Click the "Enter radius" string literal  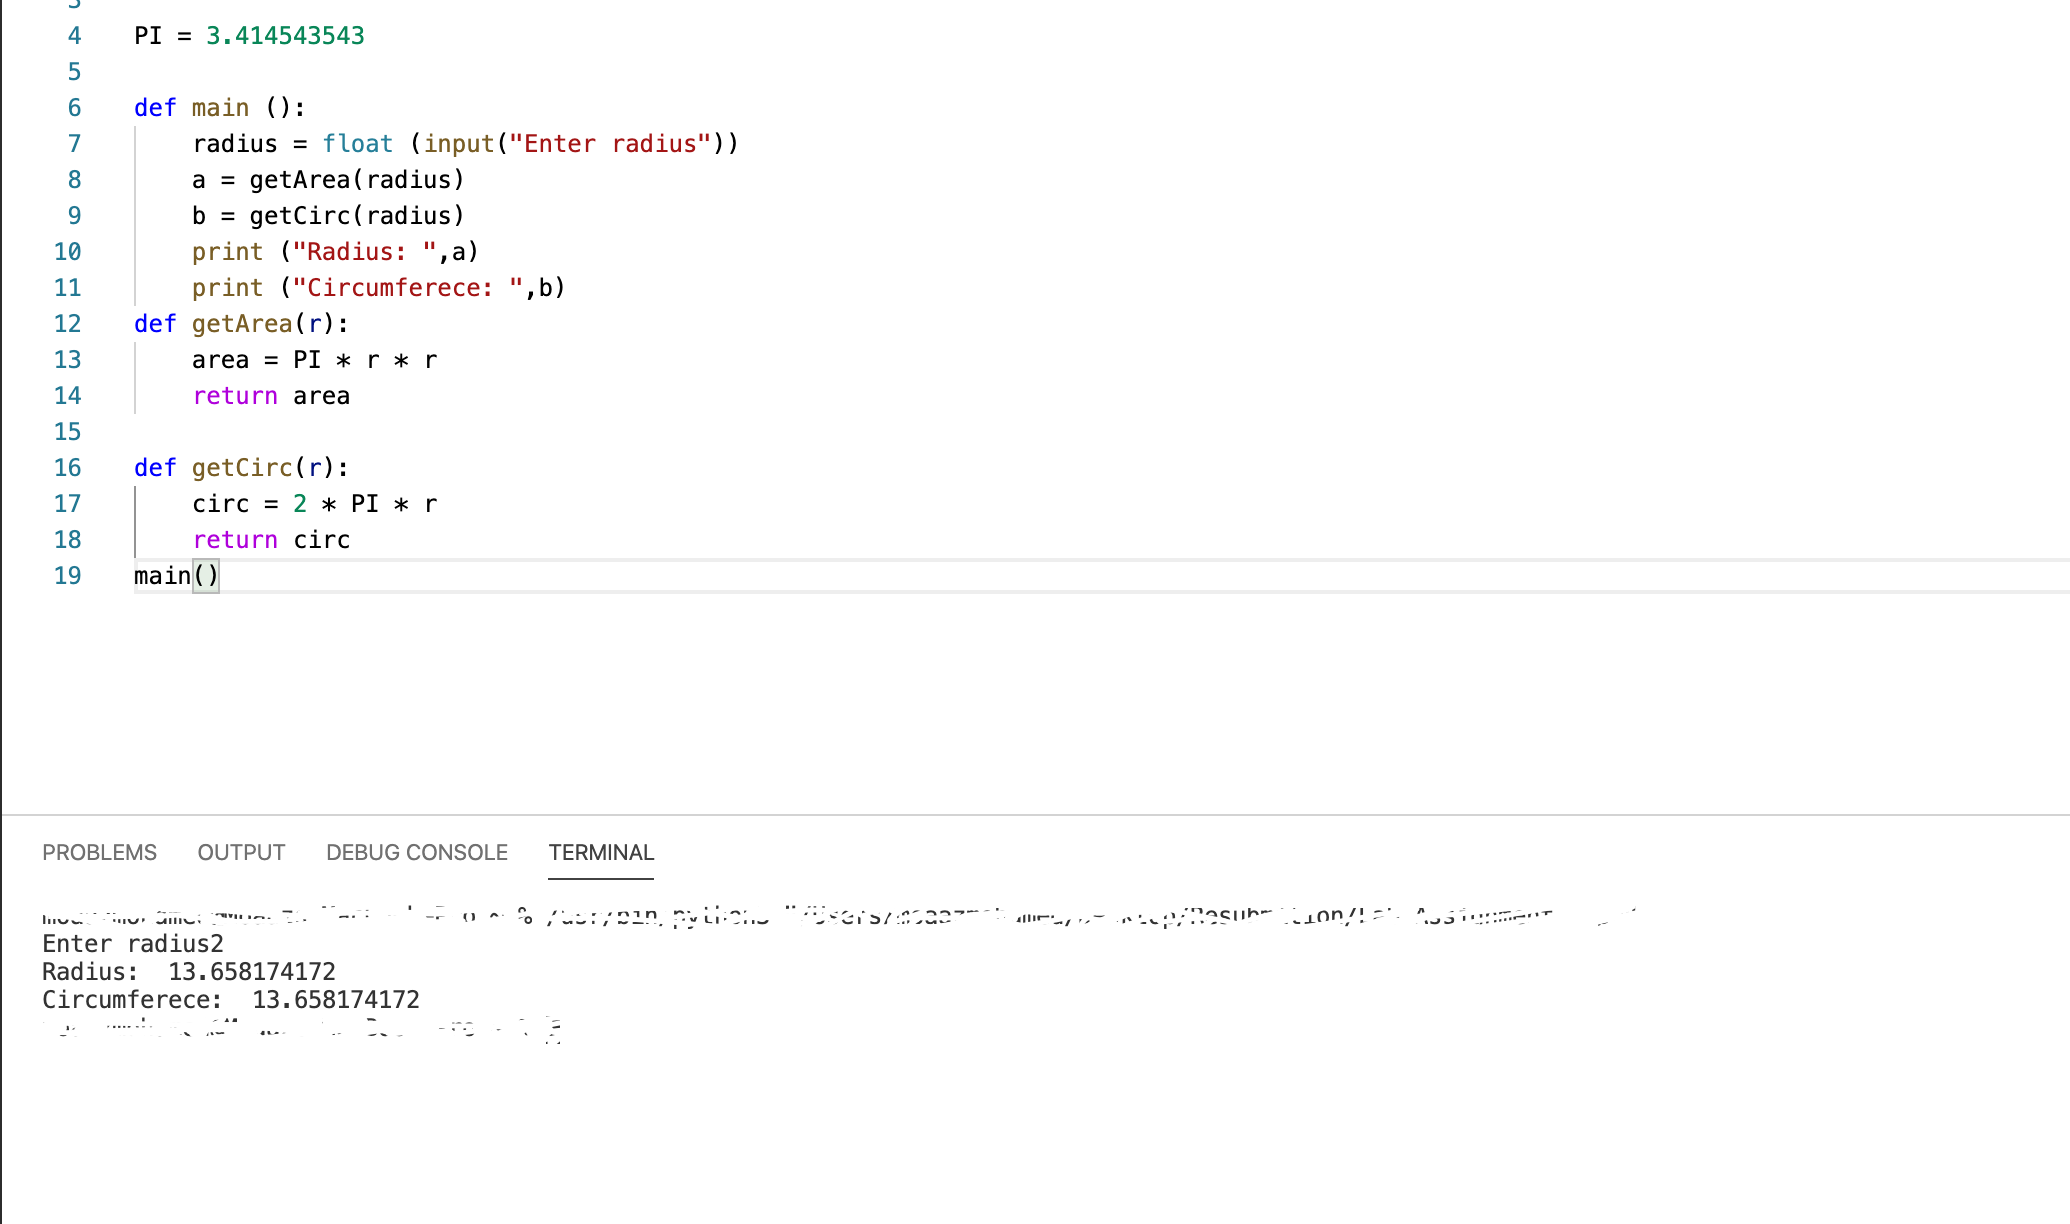coord(610,144)
